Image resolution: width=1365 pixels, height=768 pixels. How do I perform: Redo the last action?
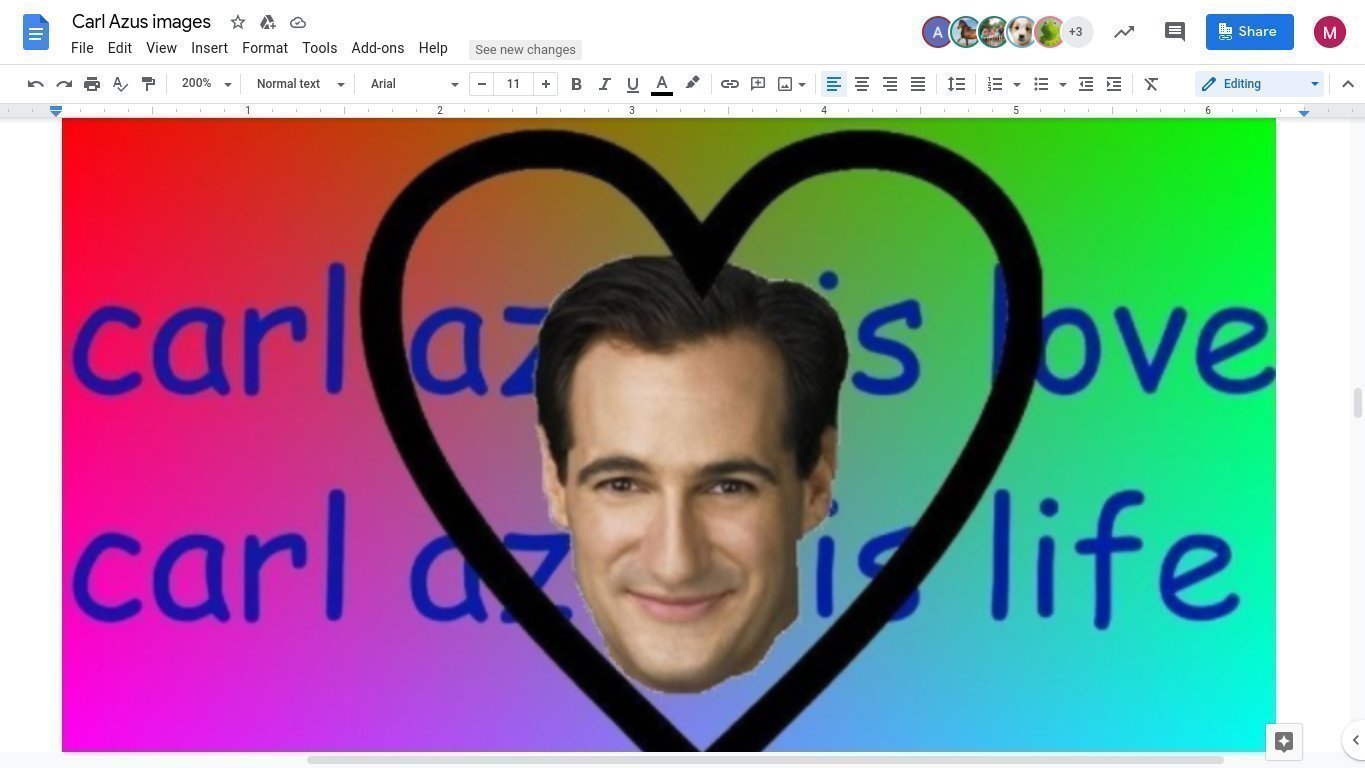64,84
